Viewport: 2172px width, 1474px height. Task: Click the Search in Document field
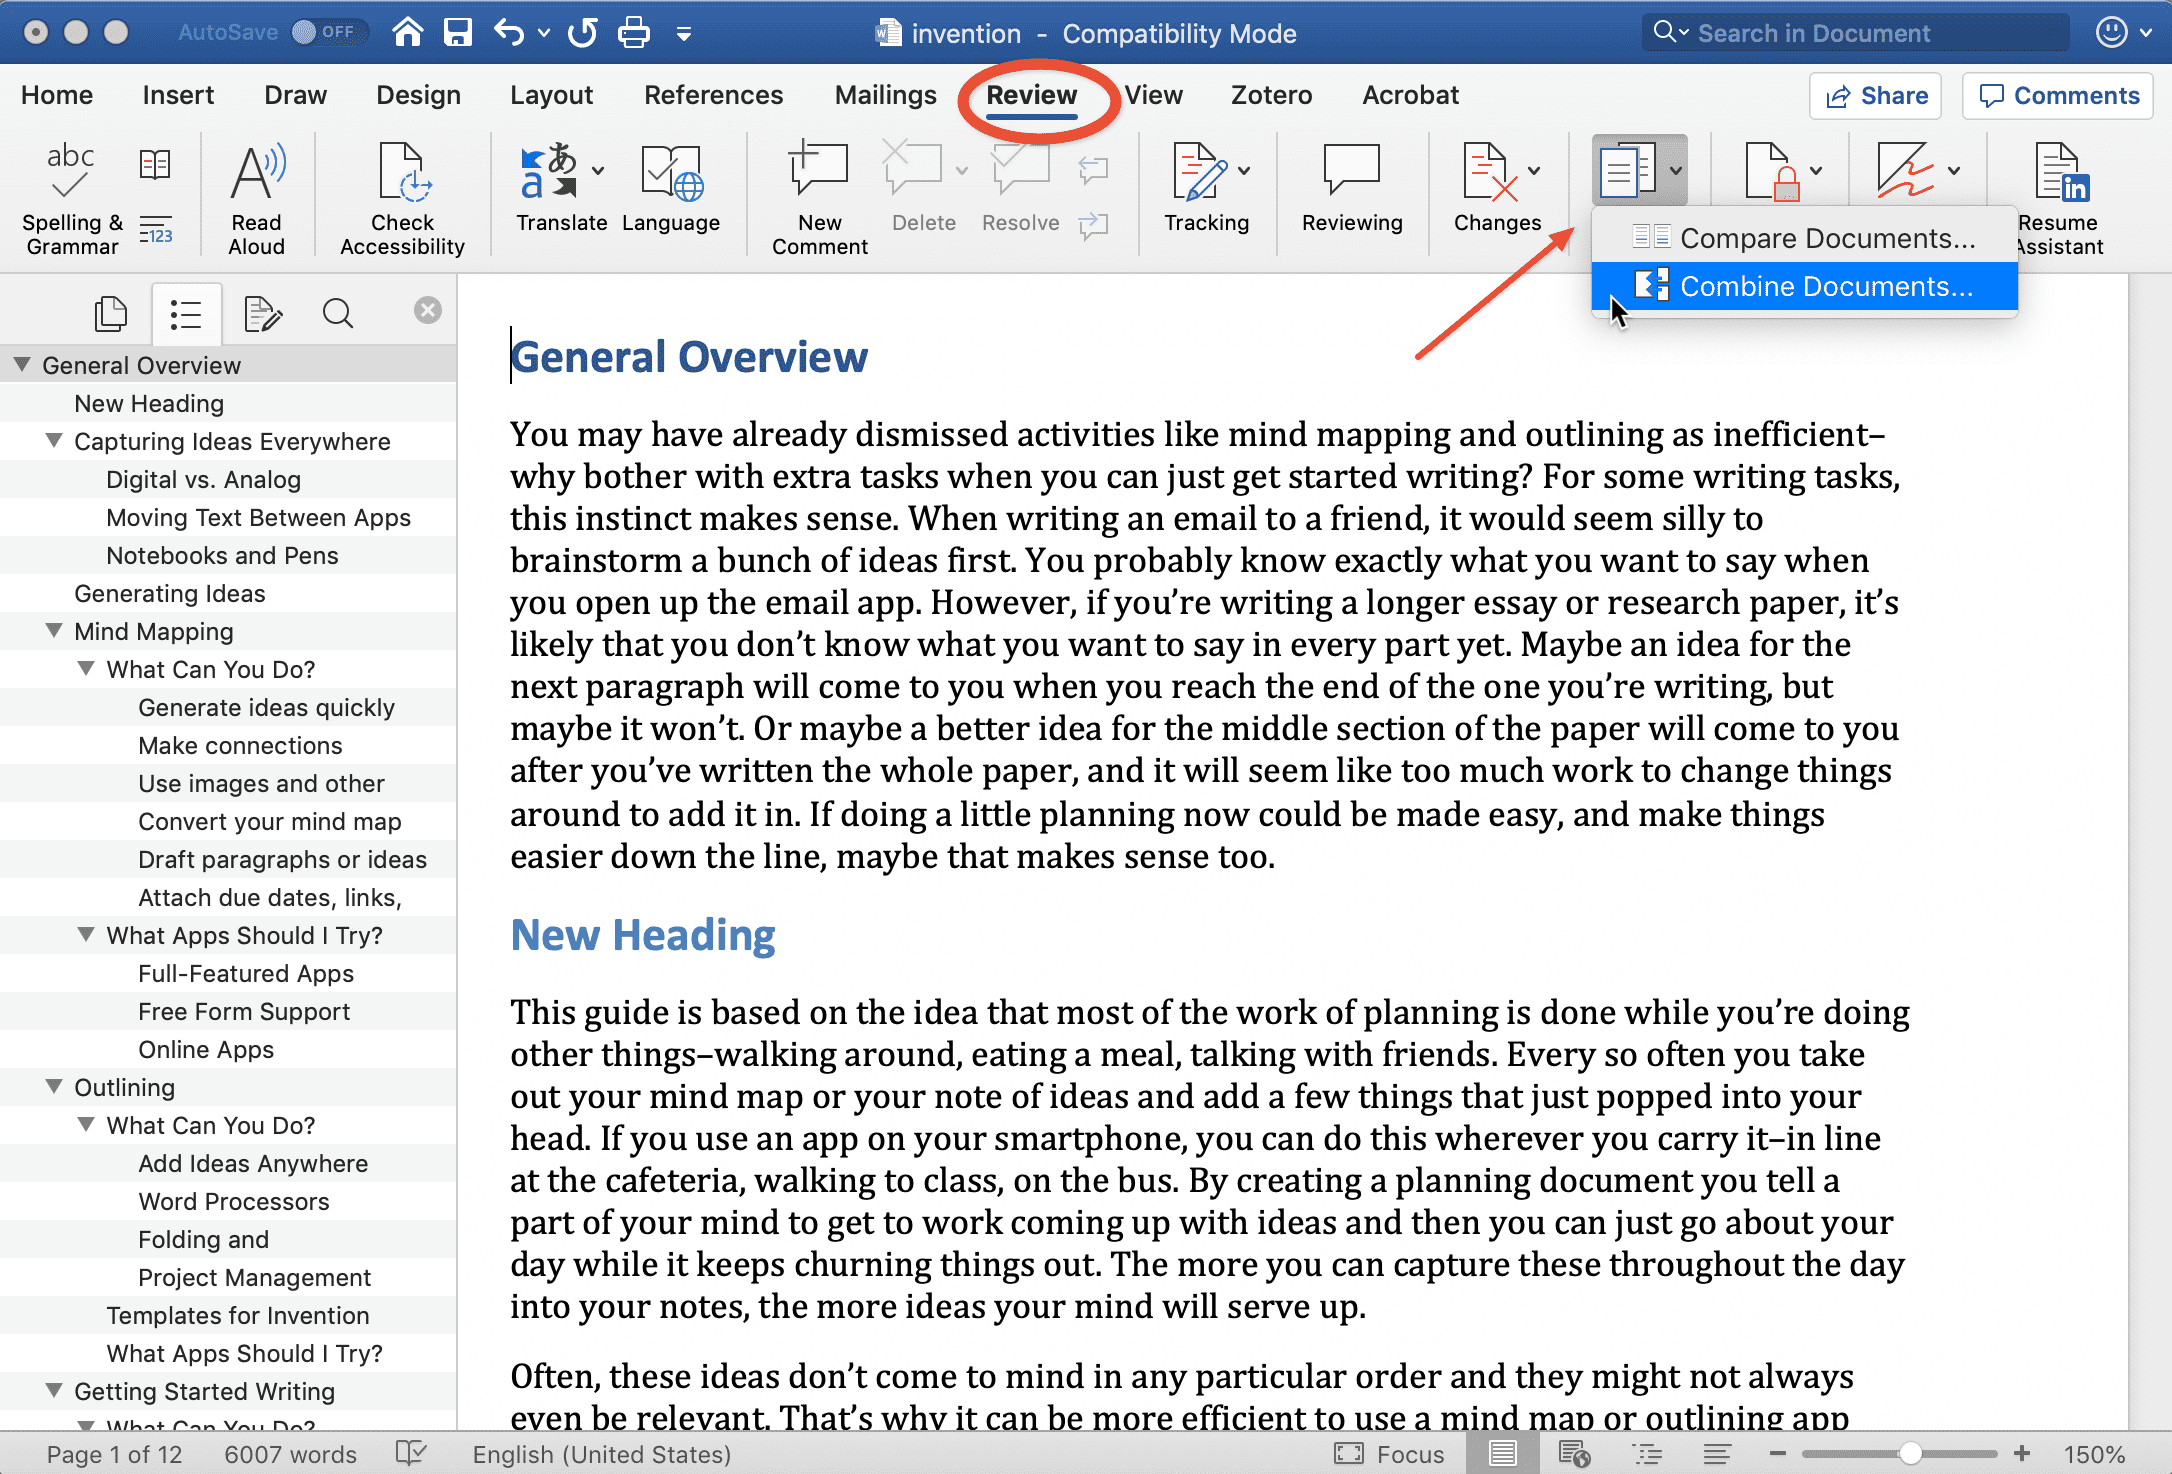click(1855, 33)
